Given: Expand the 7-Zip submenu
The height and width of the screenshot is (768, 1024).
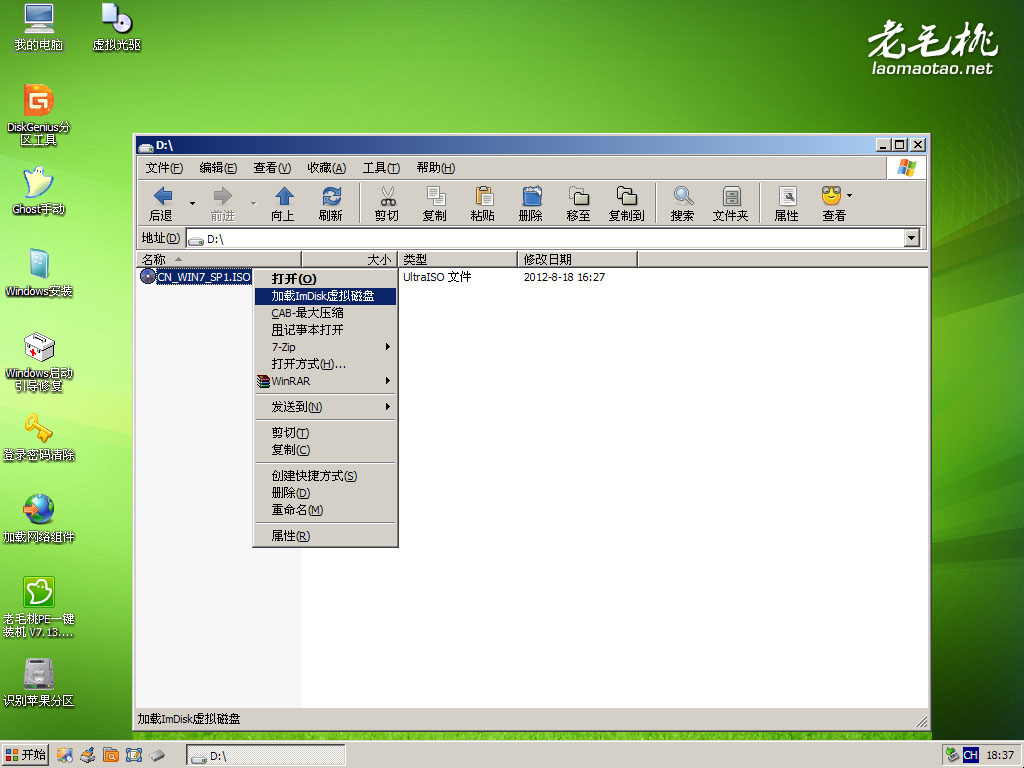Looking at the screenshot, I should (x=388, y=347).
